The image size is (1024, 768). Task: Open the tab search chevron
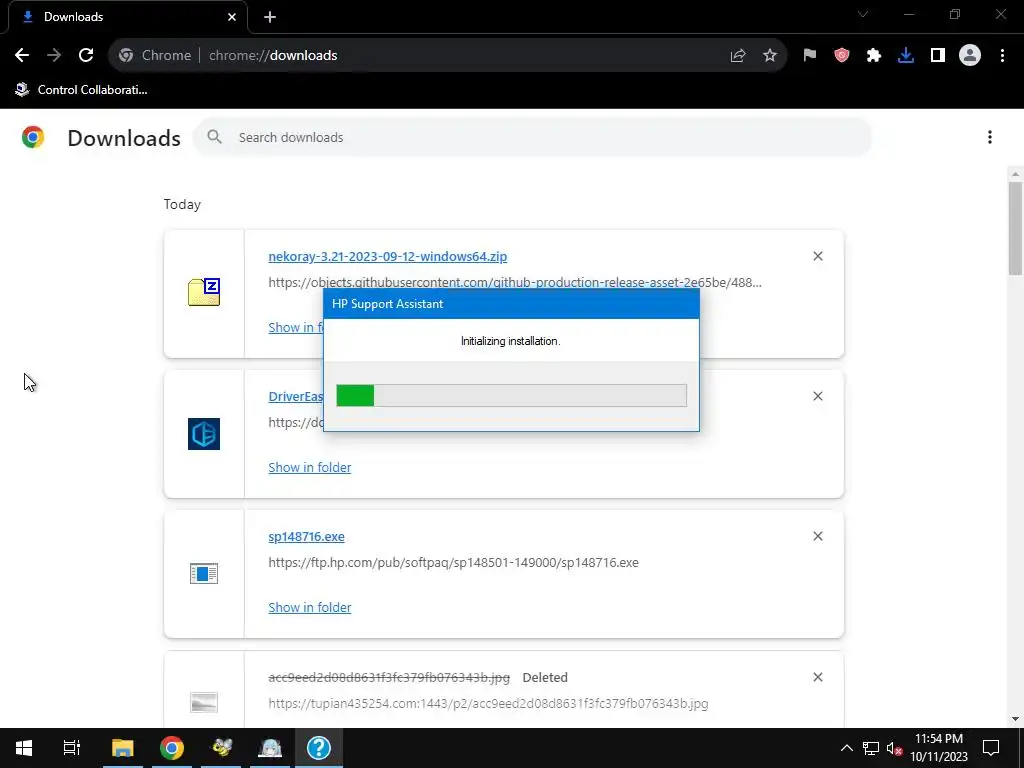click(863, 14)
